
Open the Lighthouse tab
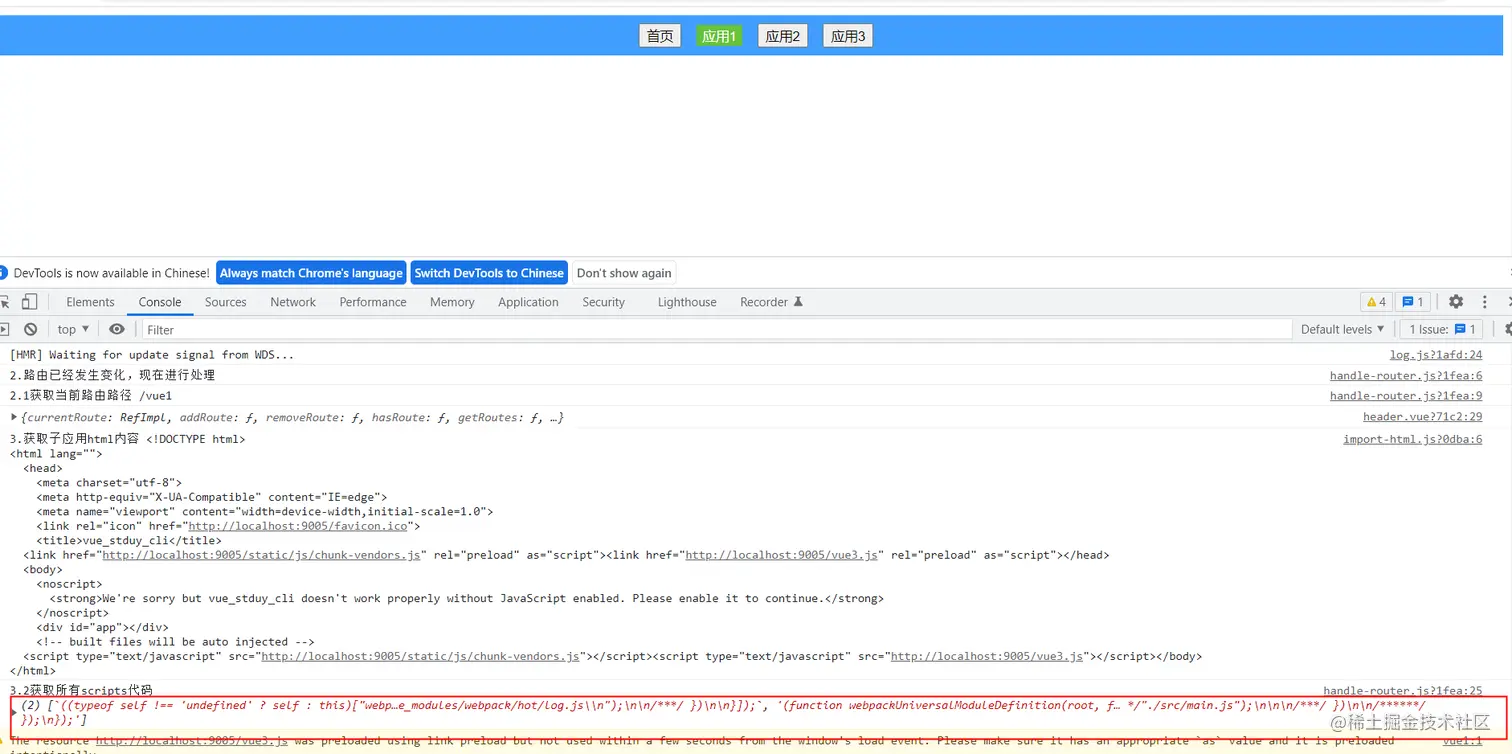pos(687,302)
